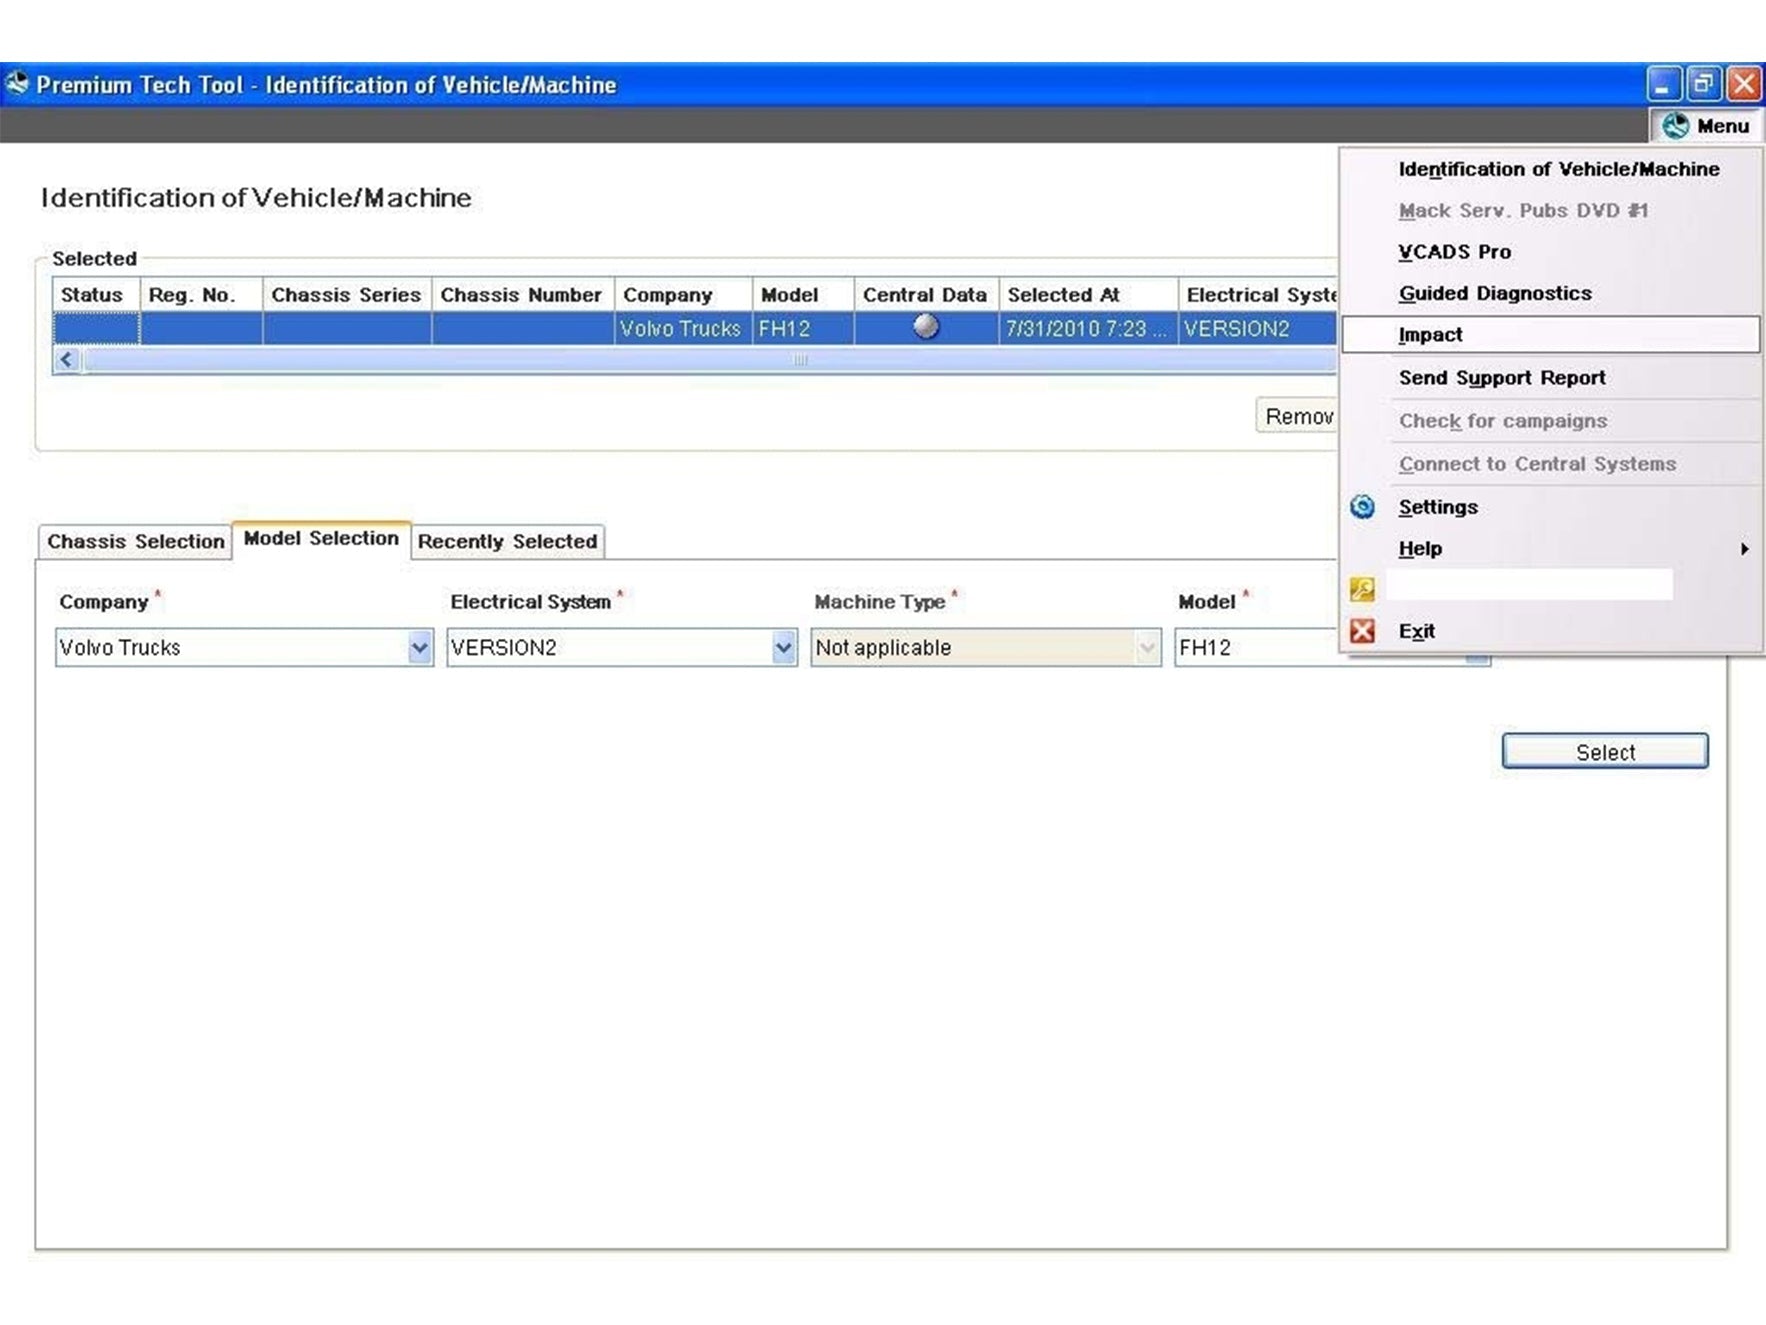This screenshot has width=1766, height=1325.
Task: Switch to the Recently Selected tab
Action: 507,541
